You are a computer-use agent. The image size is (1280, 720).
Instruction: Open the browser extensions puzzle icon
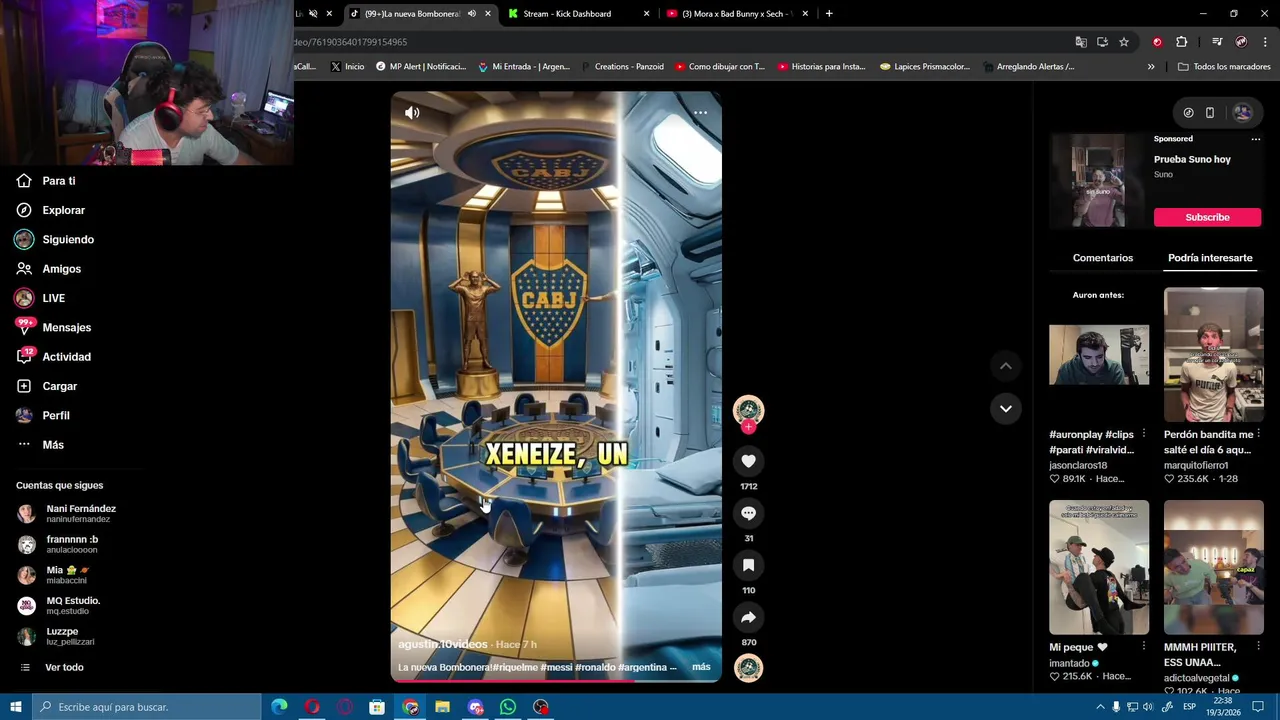pyautogui.click(x=1181, y=42)
